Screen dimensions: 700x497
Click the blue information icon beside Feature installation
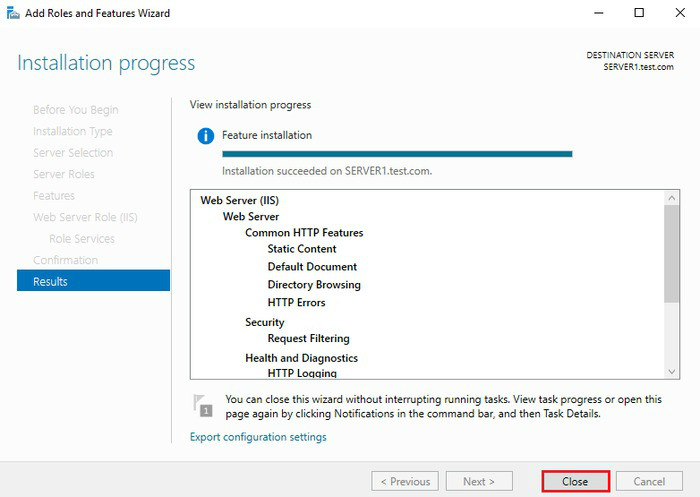[205, 136]
